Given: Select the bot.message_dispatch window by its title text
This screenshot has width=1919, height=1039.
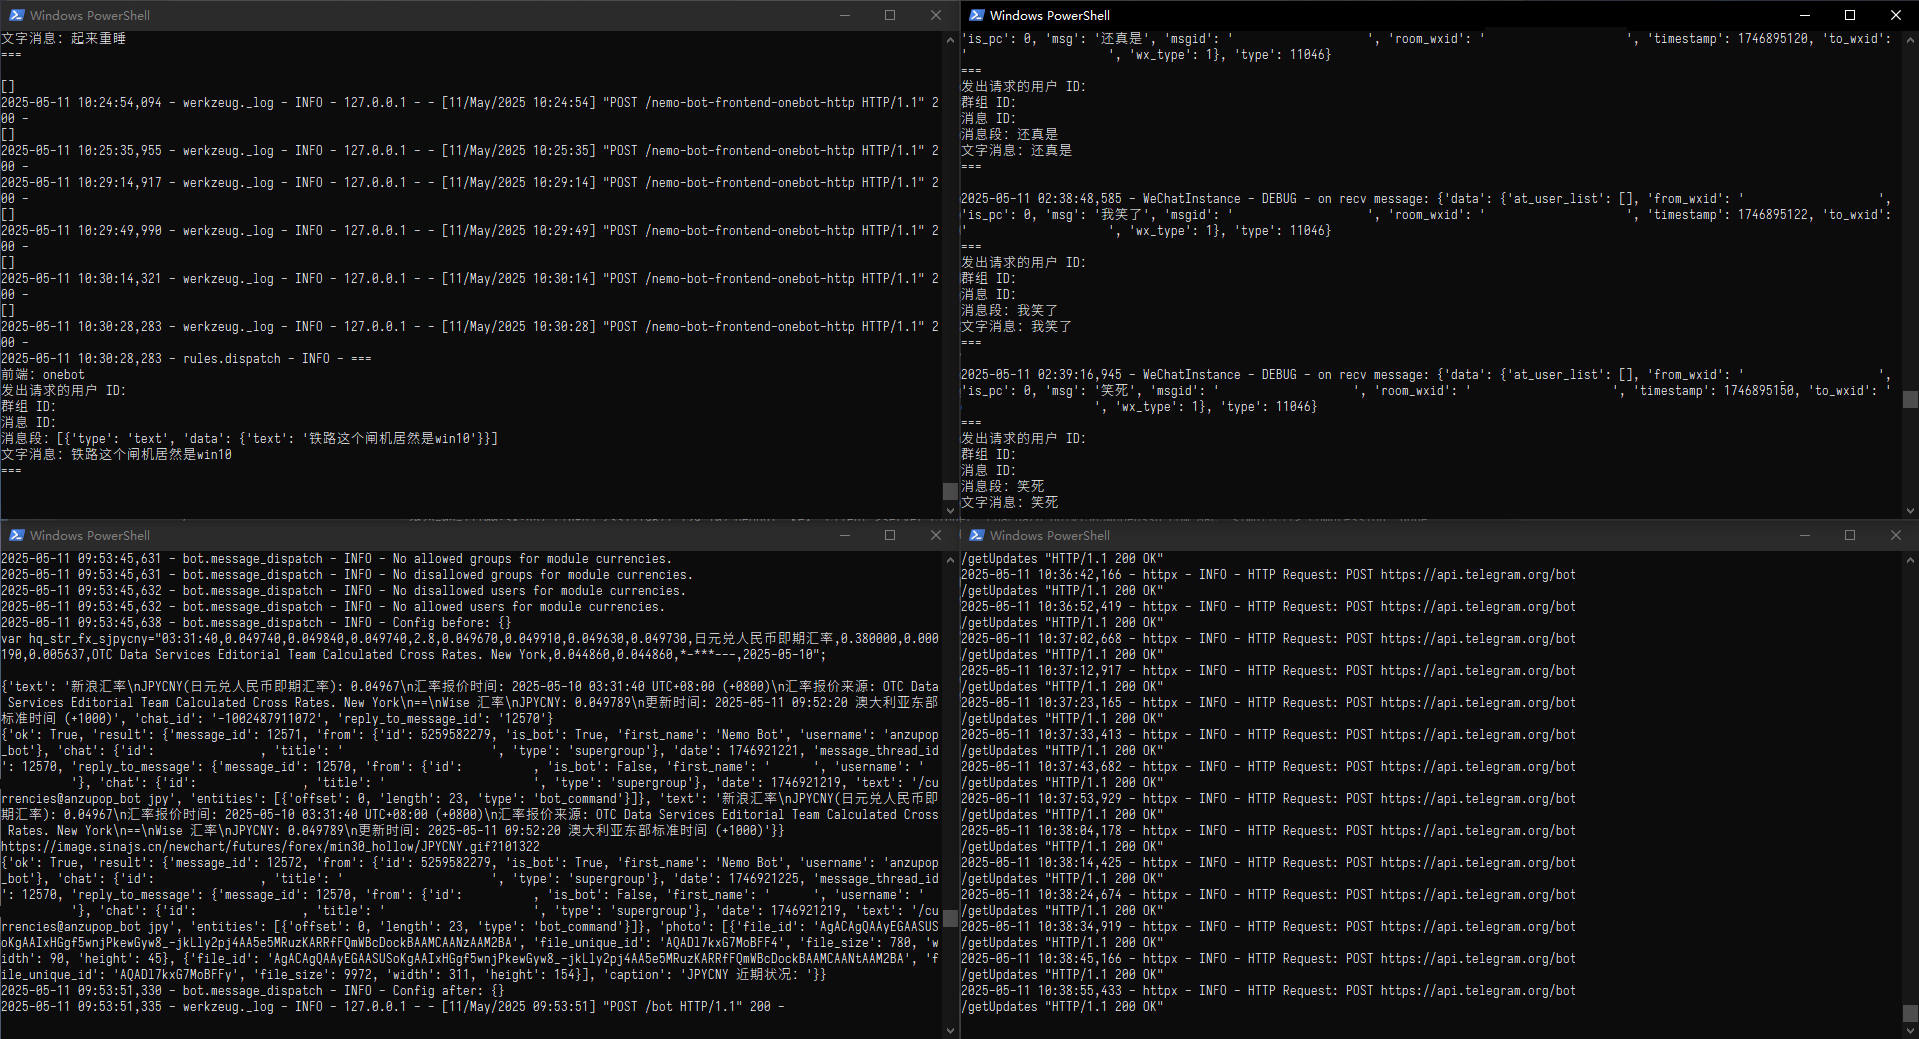Looking at the screenshot, I should tap(89, 535).
